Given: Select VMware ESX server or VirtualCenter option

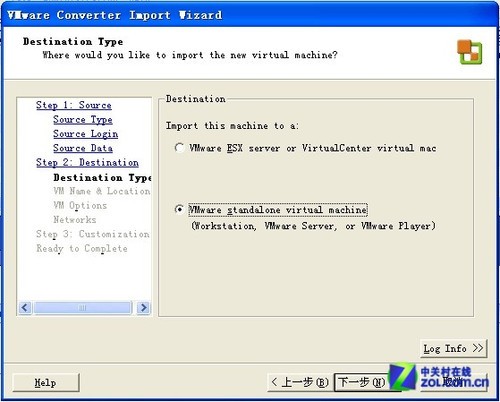Looking at the screenshot, I should [179, 148].
